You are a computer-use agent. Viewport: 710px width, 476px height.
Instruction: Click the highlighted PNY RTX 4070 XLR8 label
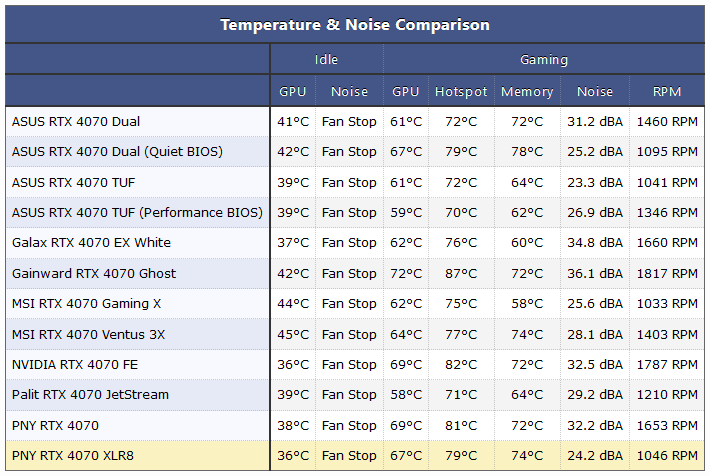pyautogui.click(x=75, y=456)
